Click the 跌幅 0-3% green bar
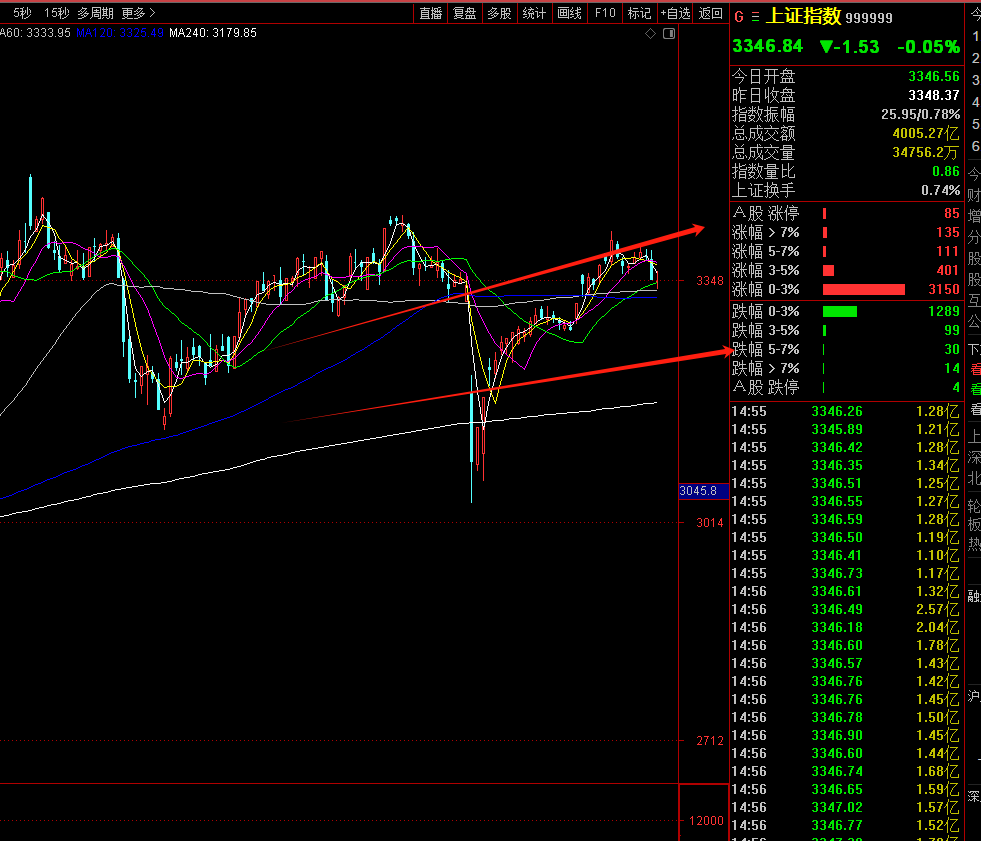This screenshot has height=841, width=981. pyautogui.click(x=840, y=311)
